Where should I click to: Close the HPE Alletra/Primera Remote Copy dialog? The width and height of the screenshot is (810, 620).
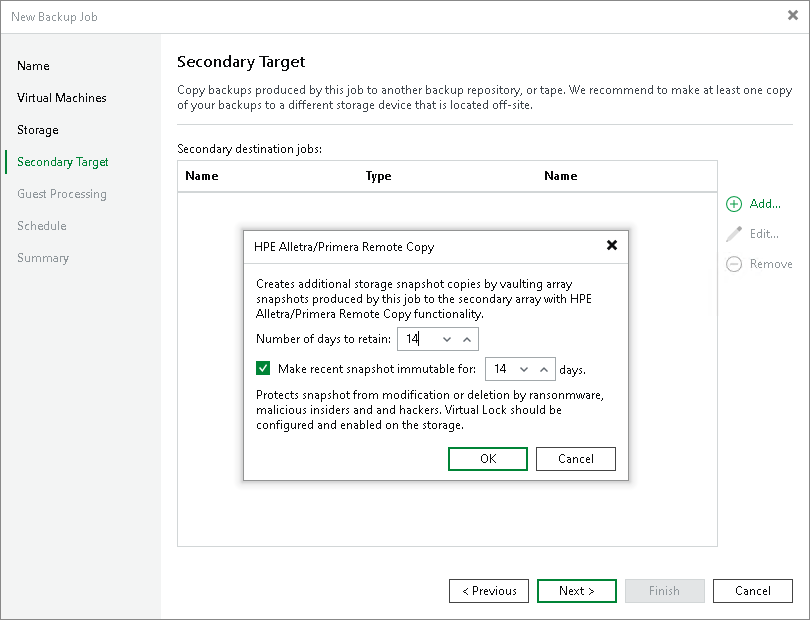pos(612,245)
